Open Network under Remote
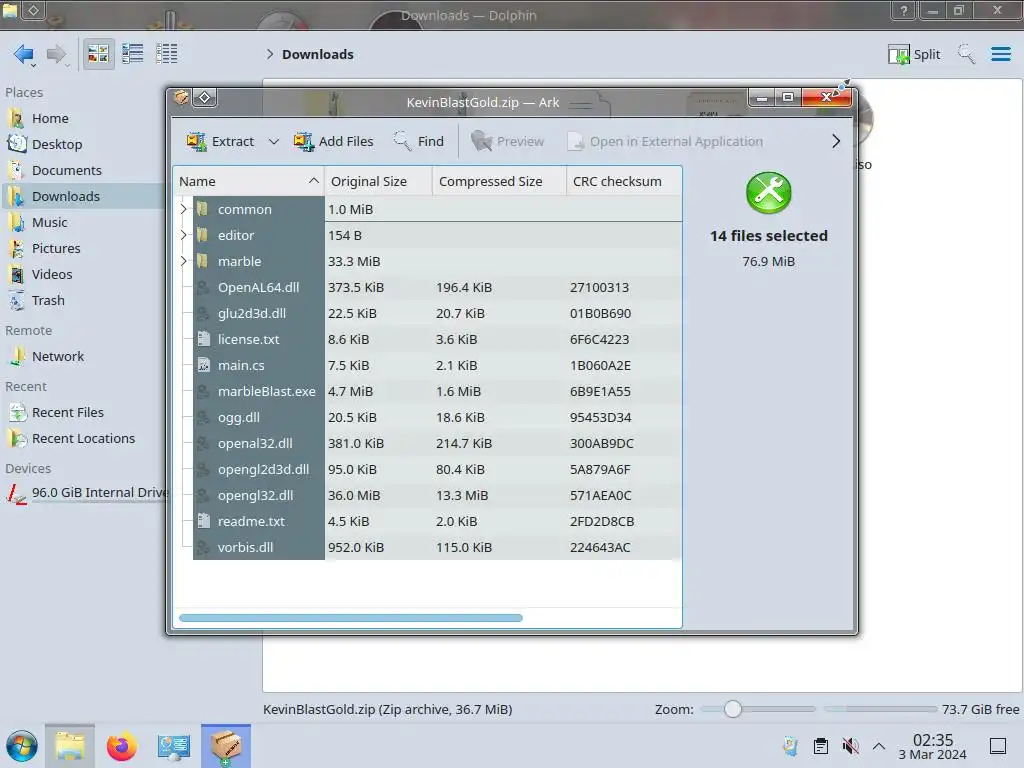 point(84,357)
